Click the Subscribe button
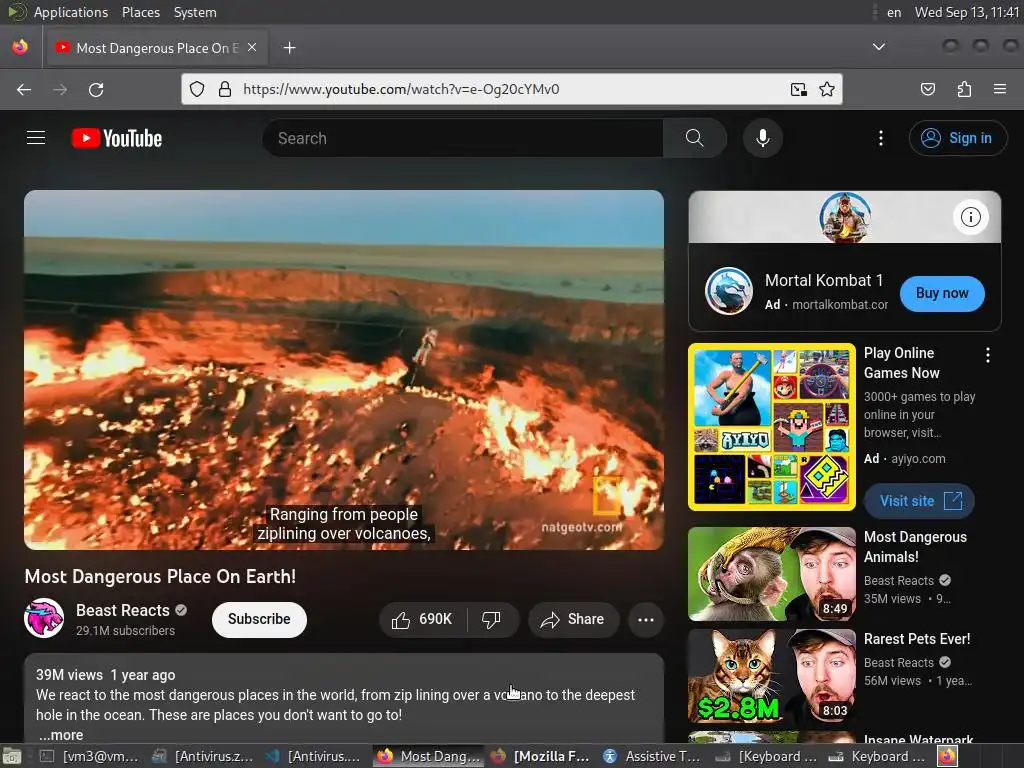This screenshot has height=768, width=1024. point(259,619)
